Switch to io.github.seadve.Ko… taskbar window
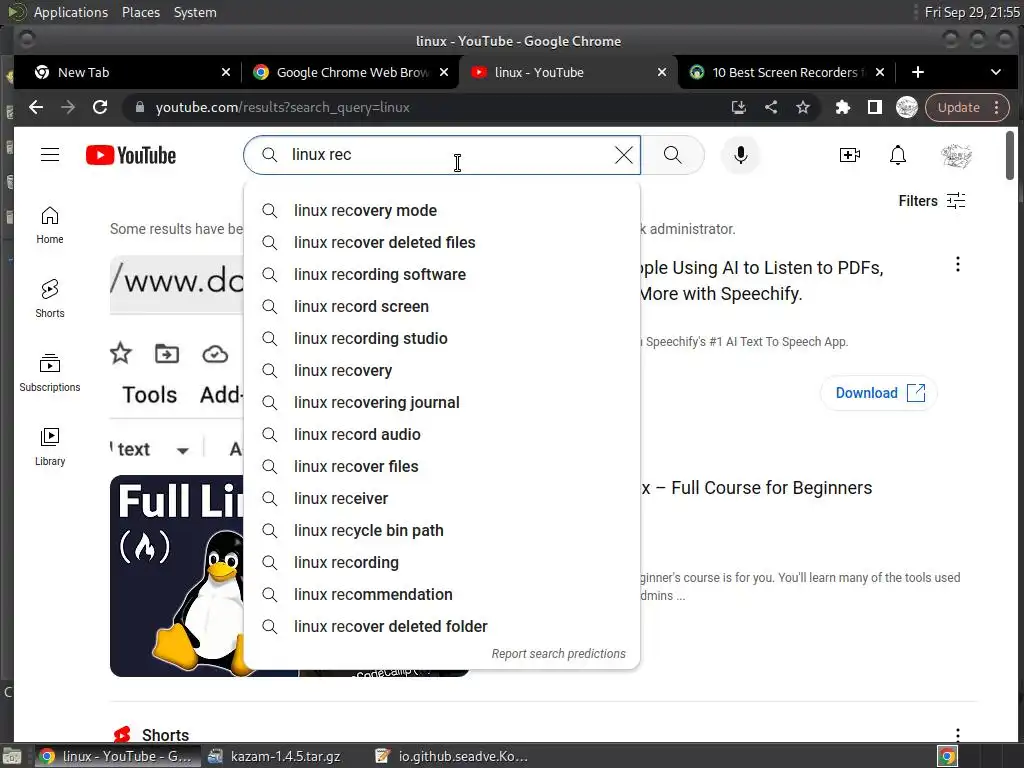The width and height of the screenshot is (1024, 768). [x=452, y=756]
